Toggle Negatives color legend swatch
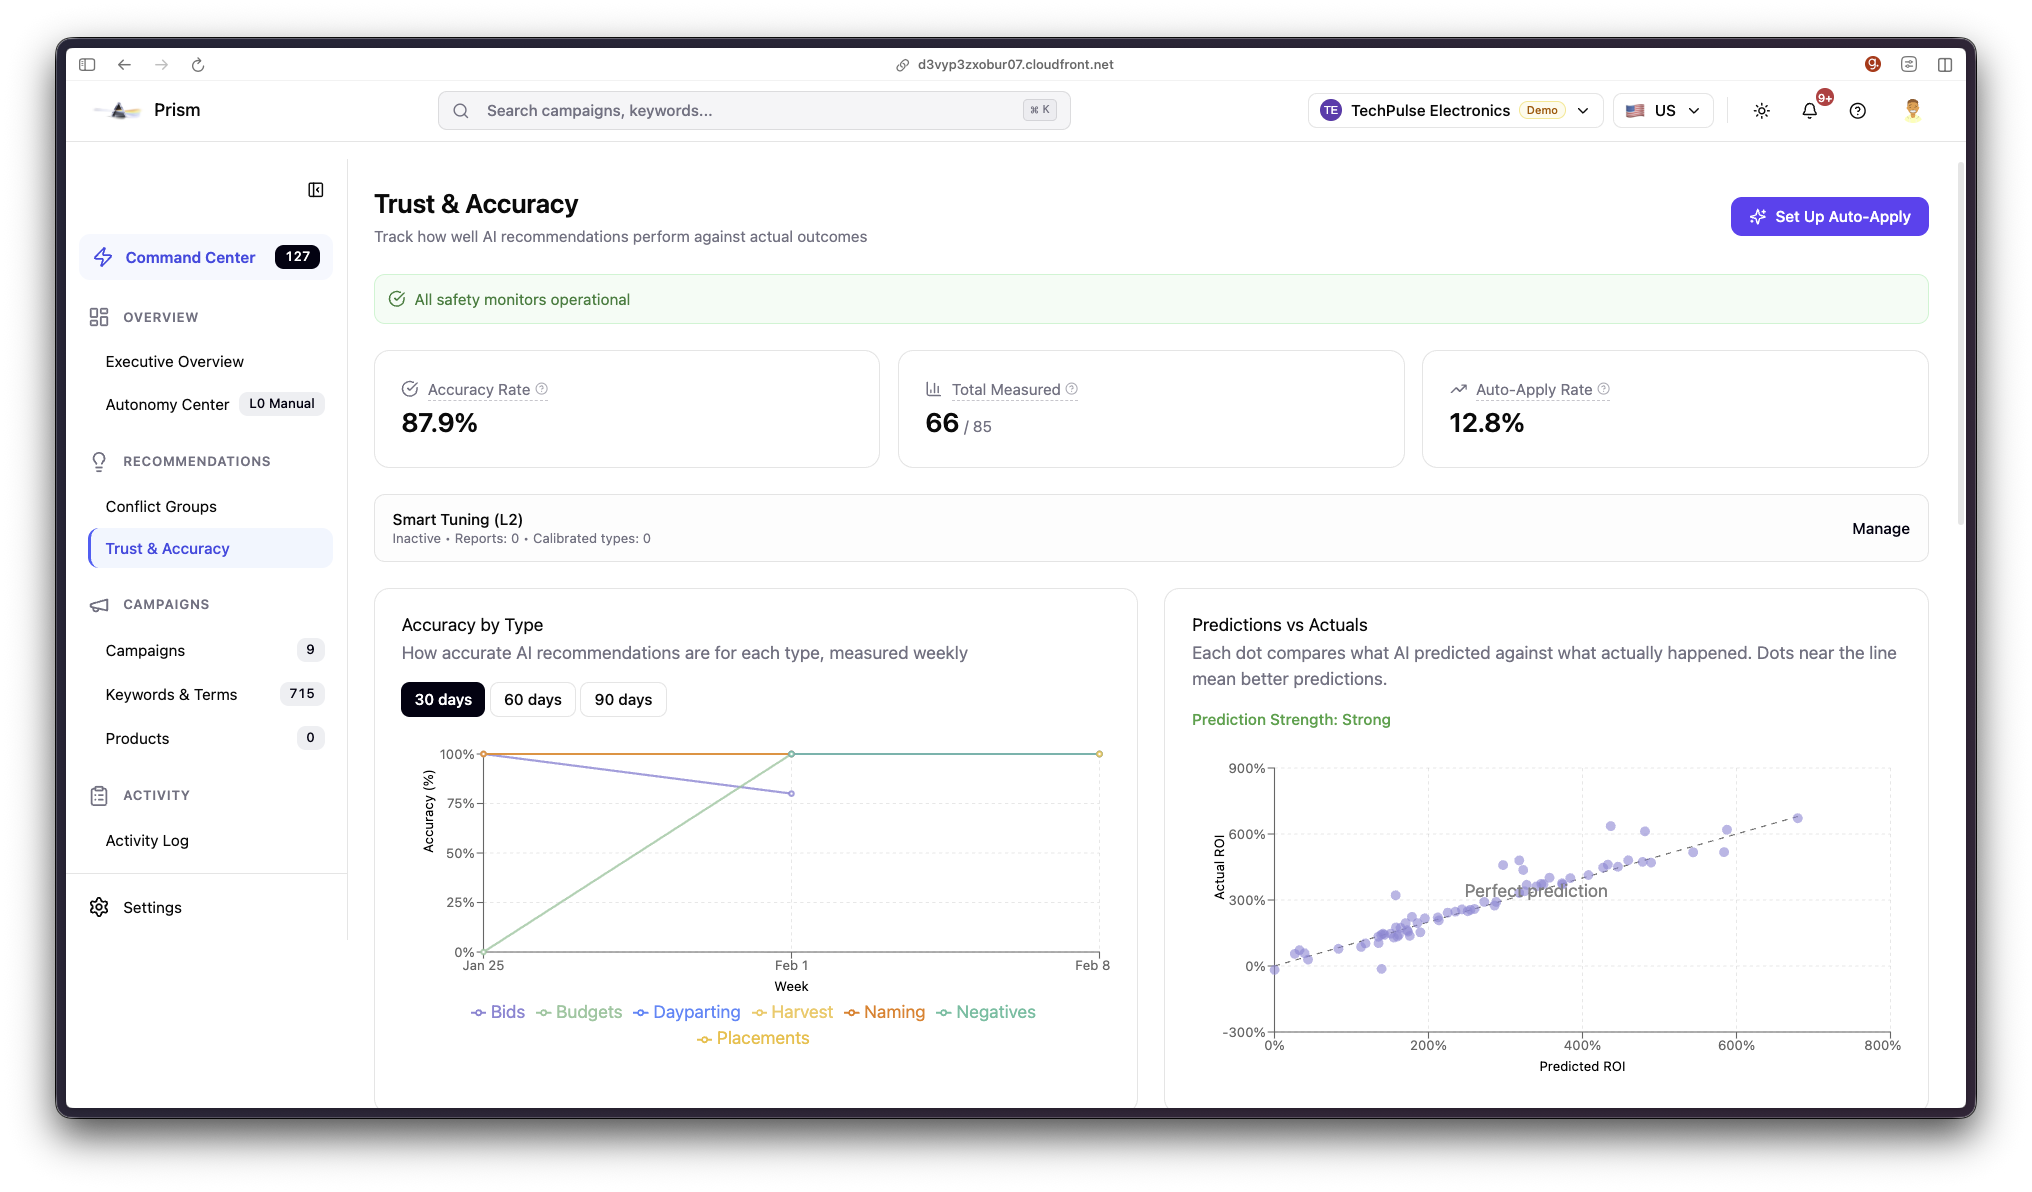Viewport: 2032px width, 1192px height. coord(944,1013)
